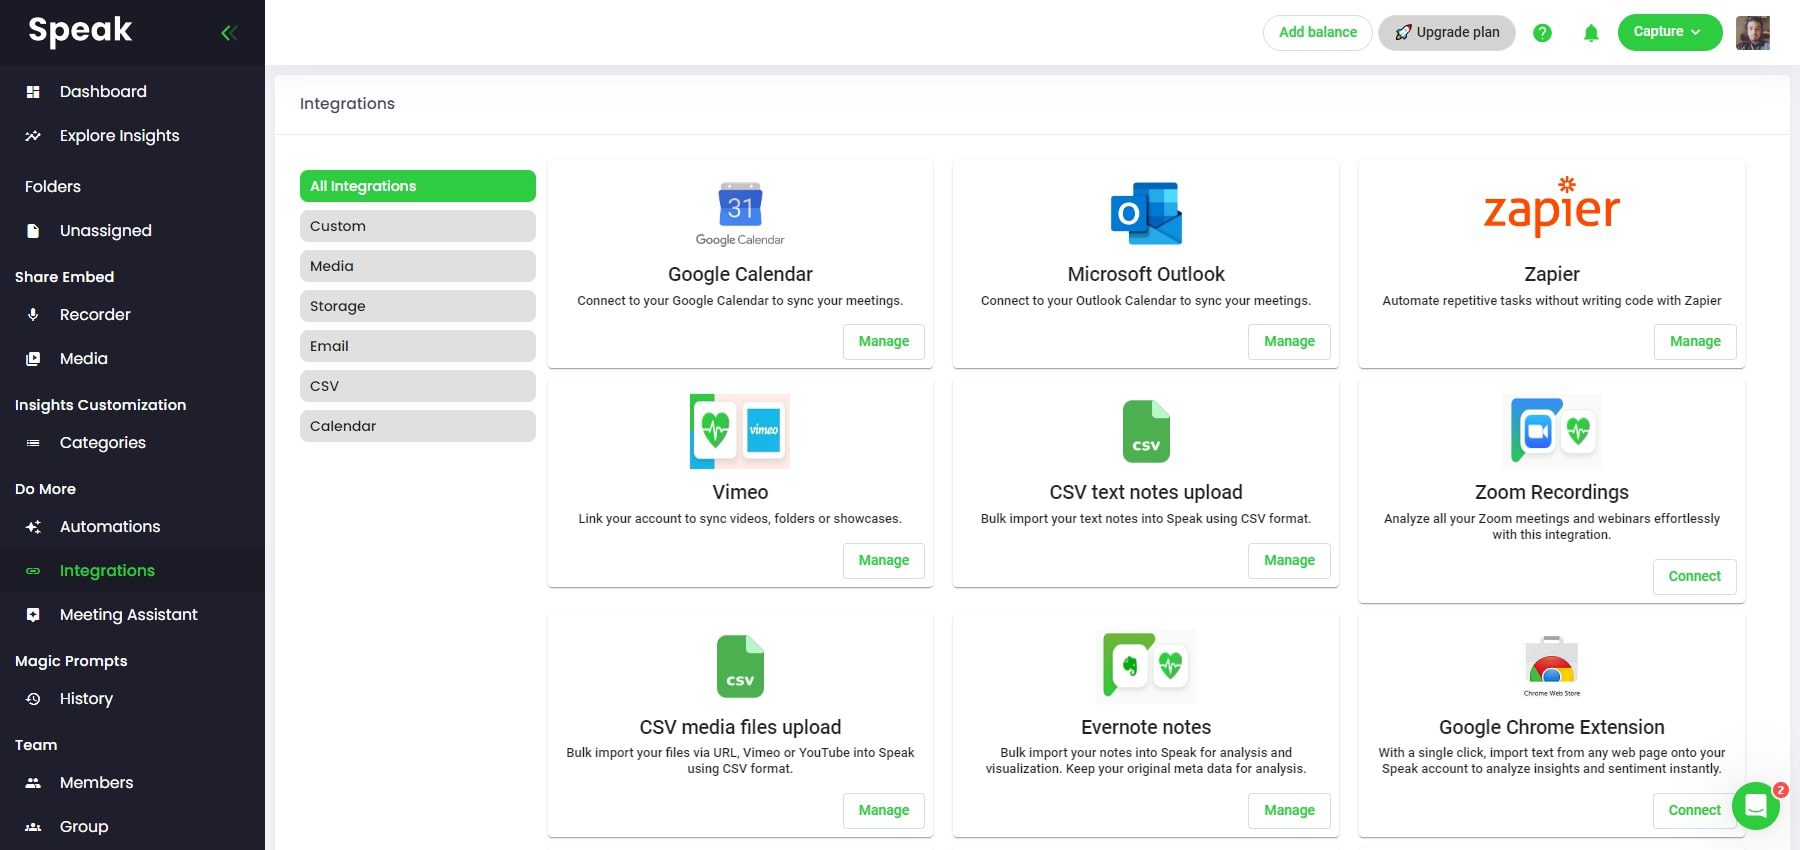Click the Add balance button
The image size is (1800, 850).
tap(1318, 32)
